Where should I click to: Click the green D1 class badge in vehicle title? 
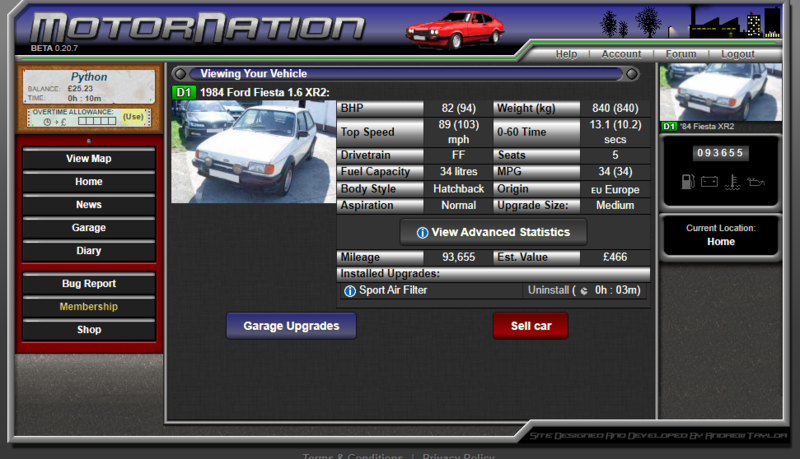coord(184,92)
